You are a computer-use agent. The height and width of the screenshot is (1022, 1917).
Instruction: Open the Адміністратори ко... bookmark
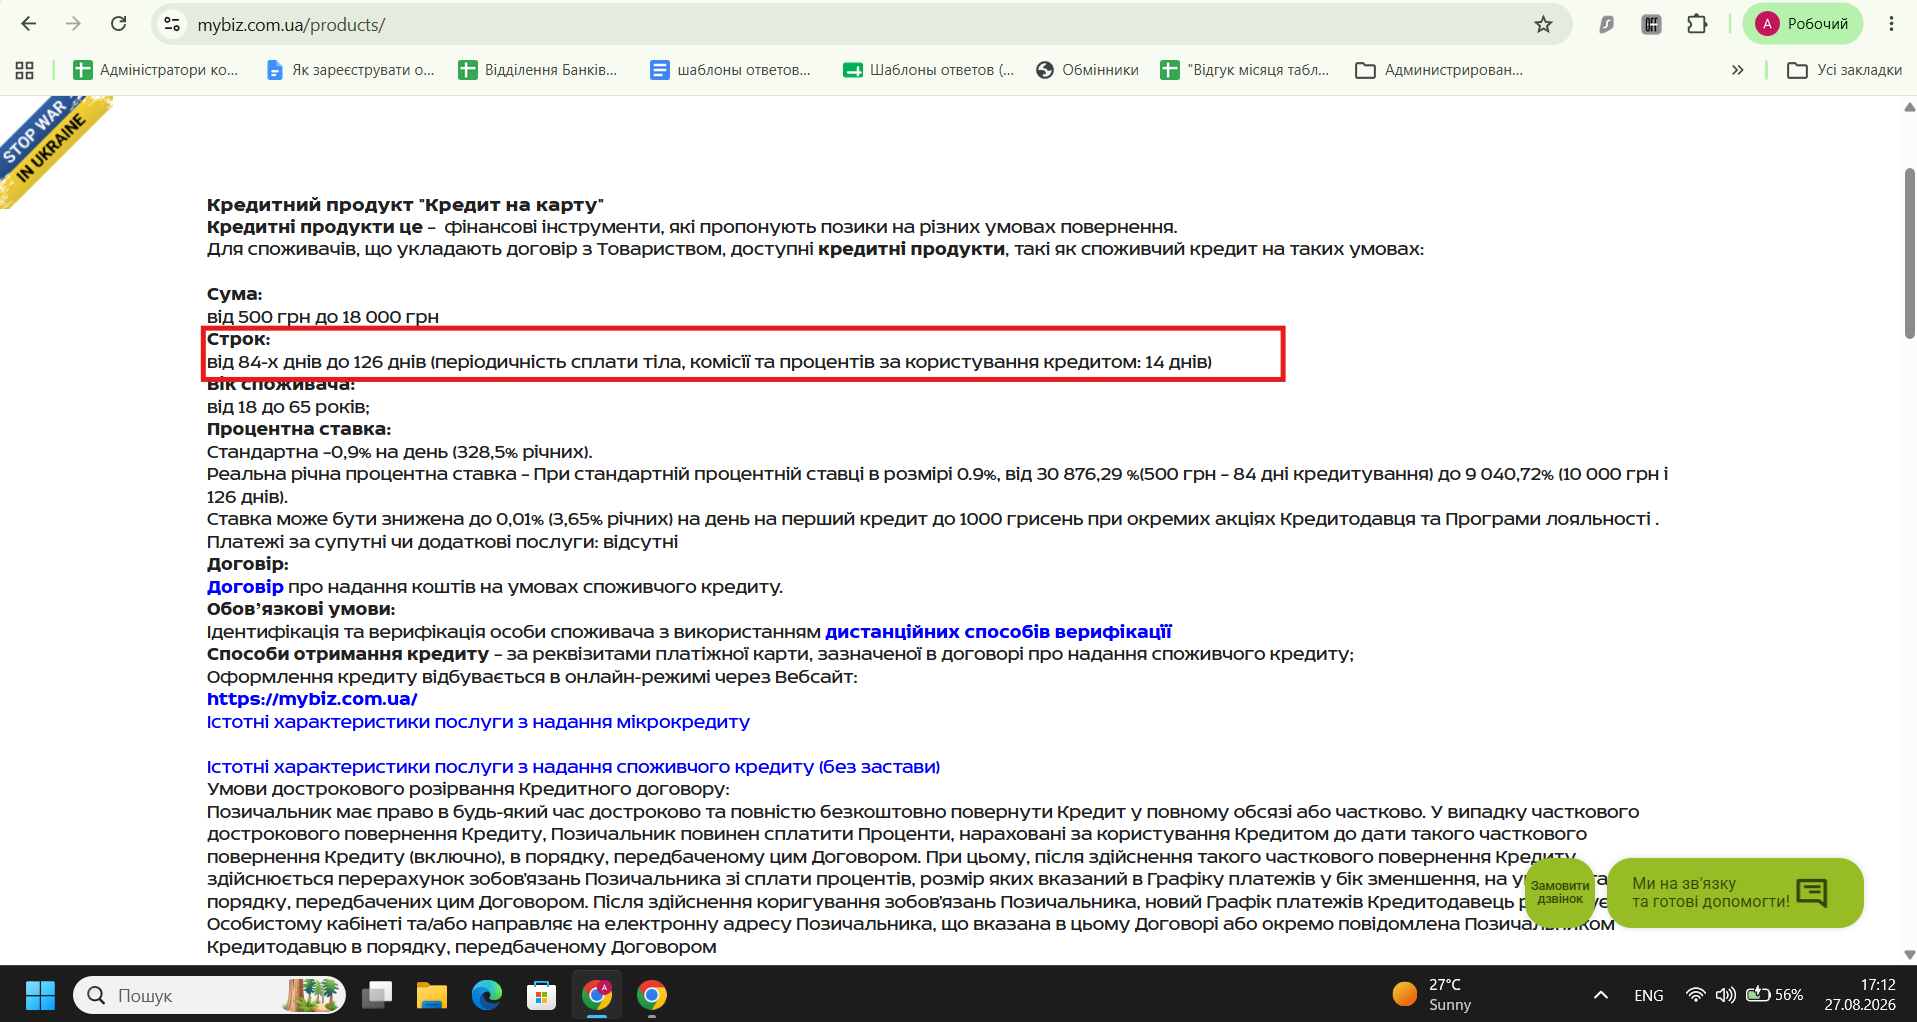pyautogui.click(x=156, y=70)
